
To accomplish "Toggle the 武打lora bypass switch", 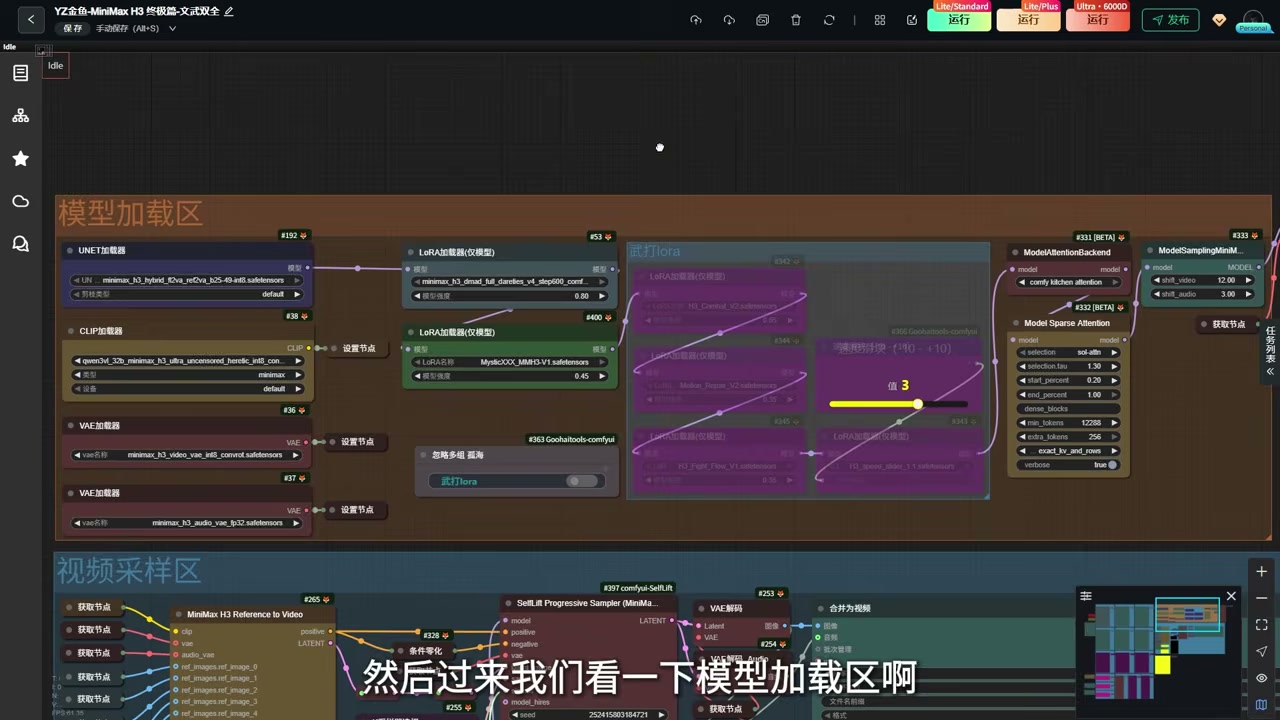I will (580, 481).
